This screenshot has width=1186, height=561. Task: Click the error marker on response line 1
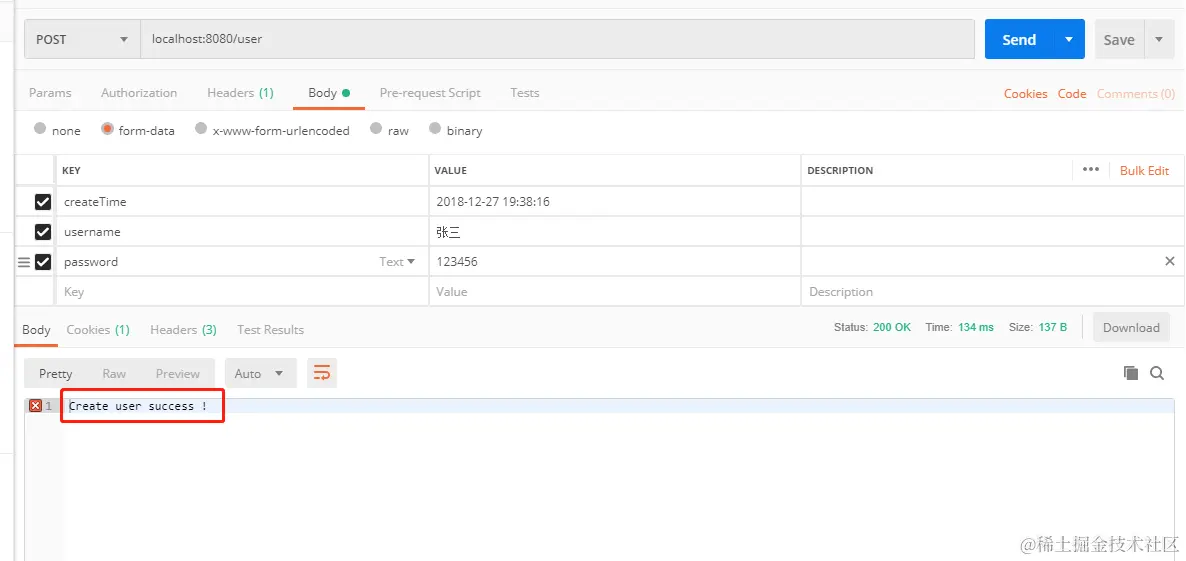[35, 406]
